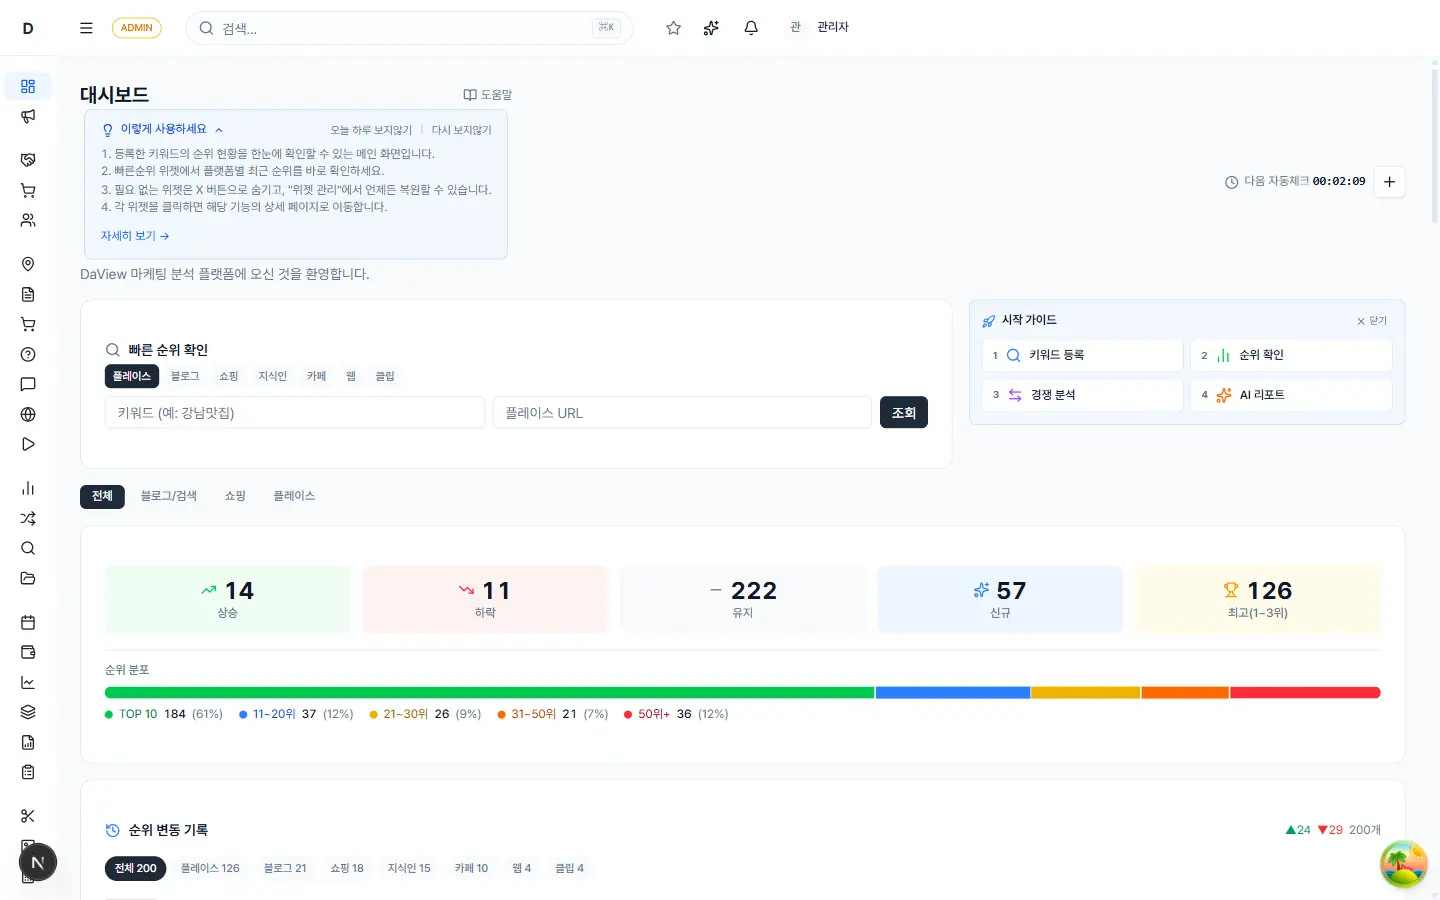Collapse the 이렇게 사용하세요 tips panel
Image resolution: width=1440 pixels, height=900 pixels.
click(218, 129)
